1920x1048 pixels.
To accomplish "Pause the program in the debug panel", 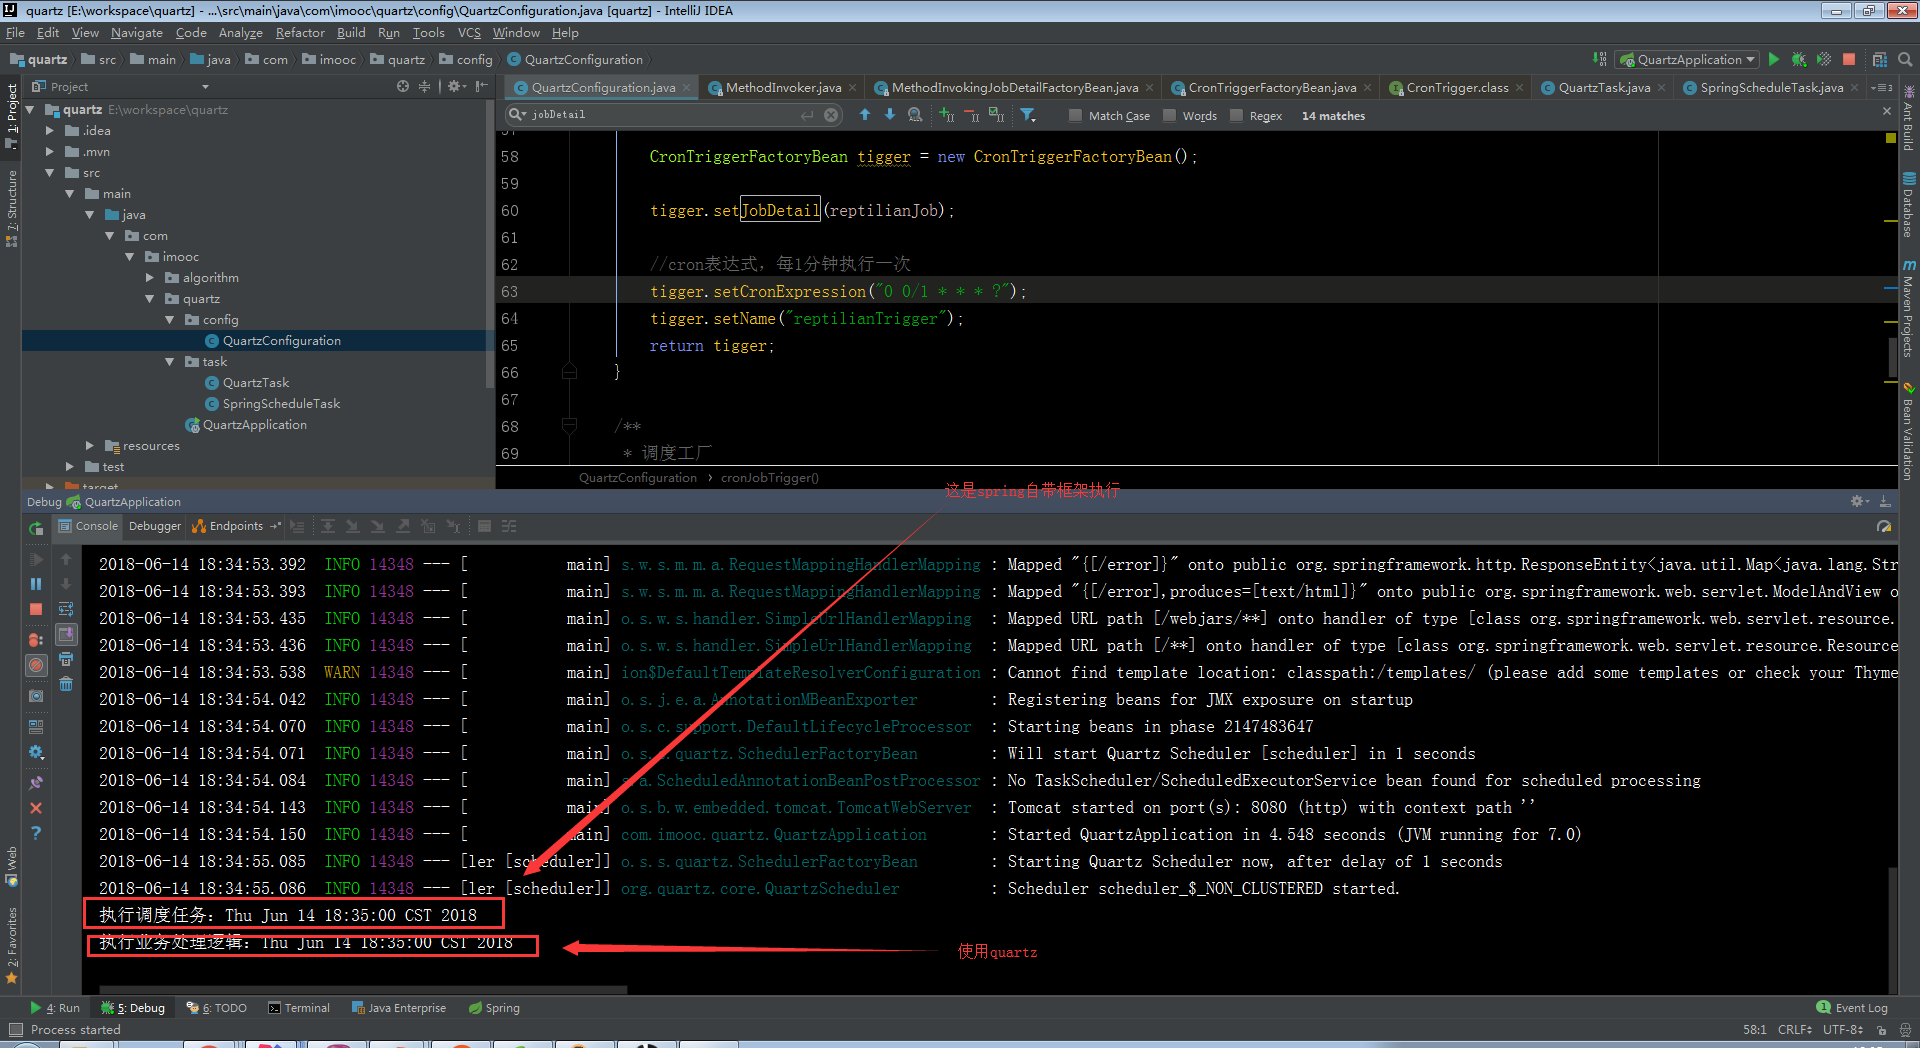I will click(36, 584).
